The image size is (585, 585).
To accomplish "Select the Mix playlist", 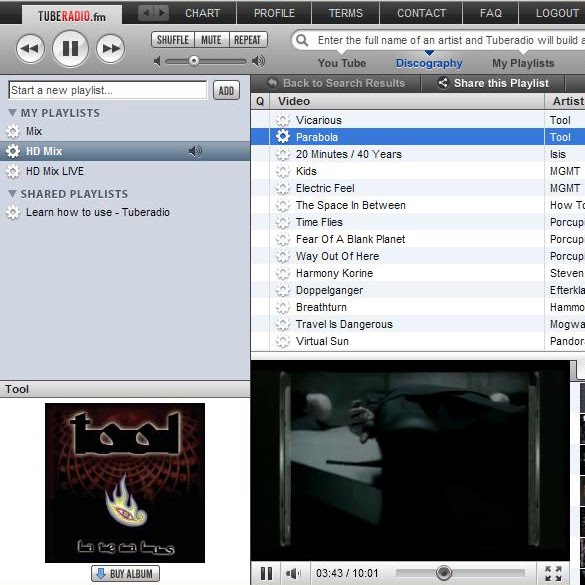I will click(x=34, y=131).
